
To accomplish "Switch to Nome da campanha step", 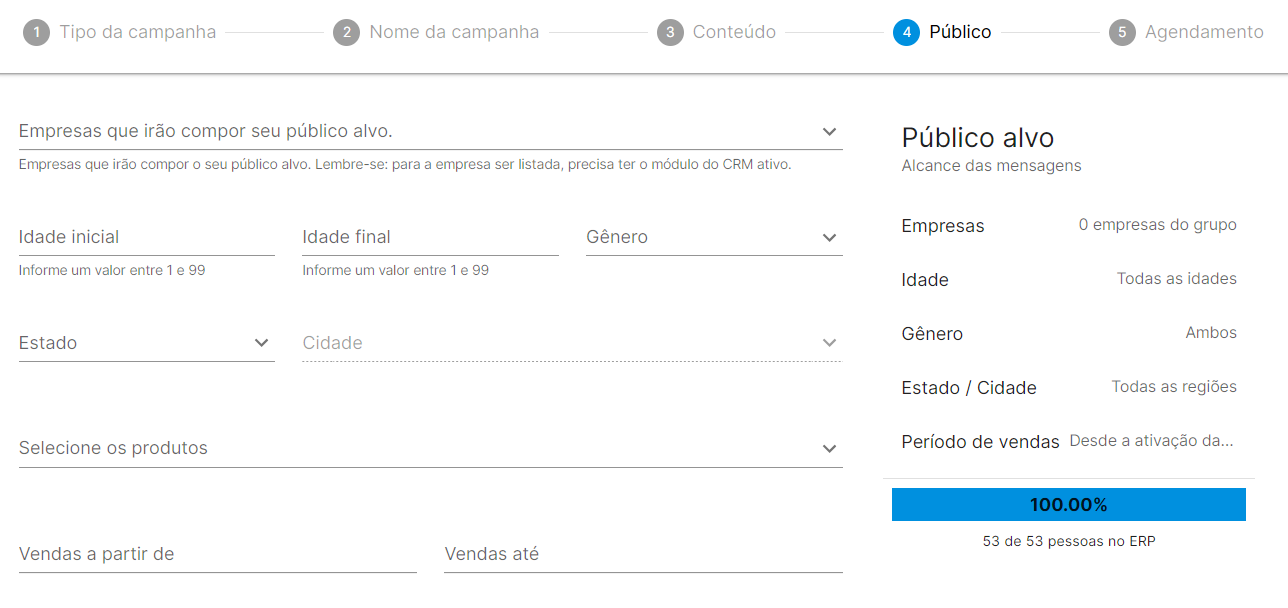I will 454,32.
